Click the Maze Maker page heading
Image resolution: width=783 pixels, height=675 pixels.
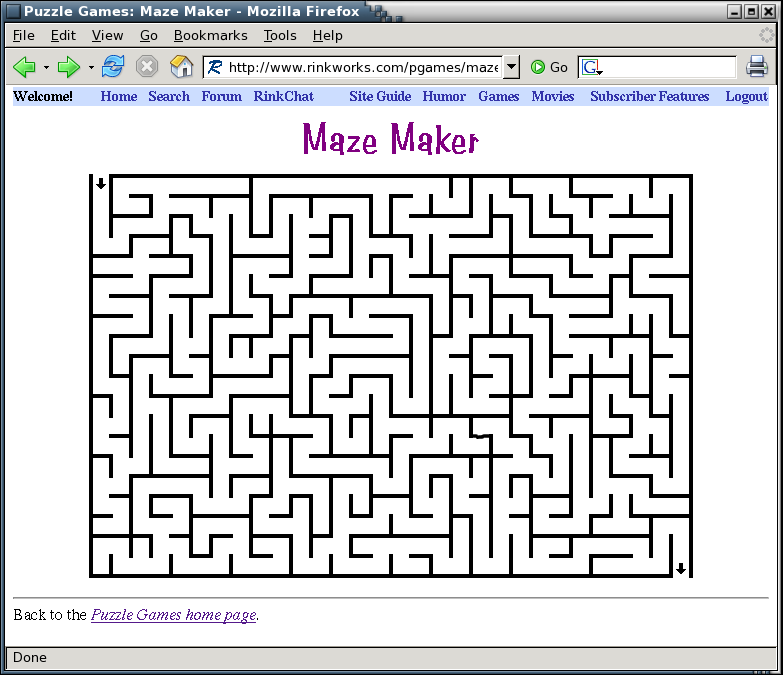click(391, 138)
